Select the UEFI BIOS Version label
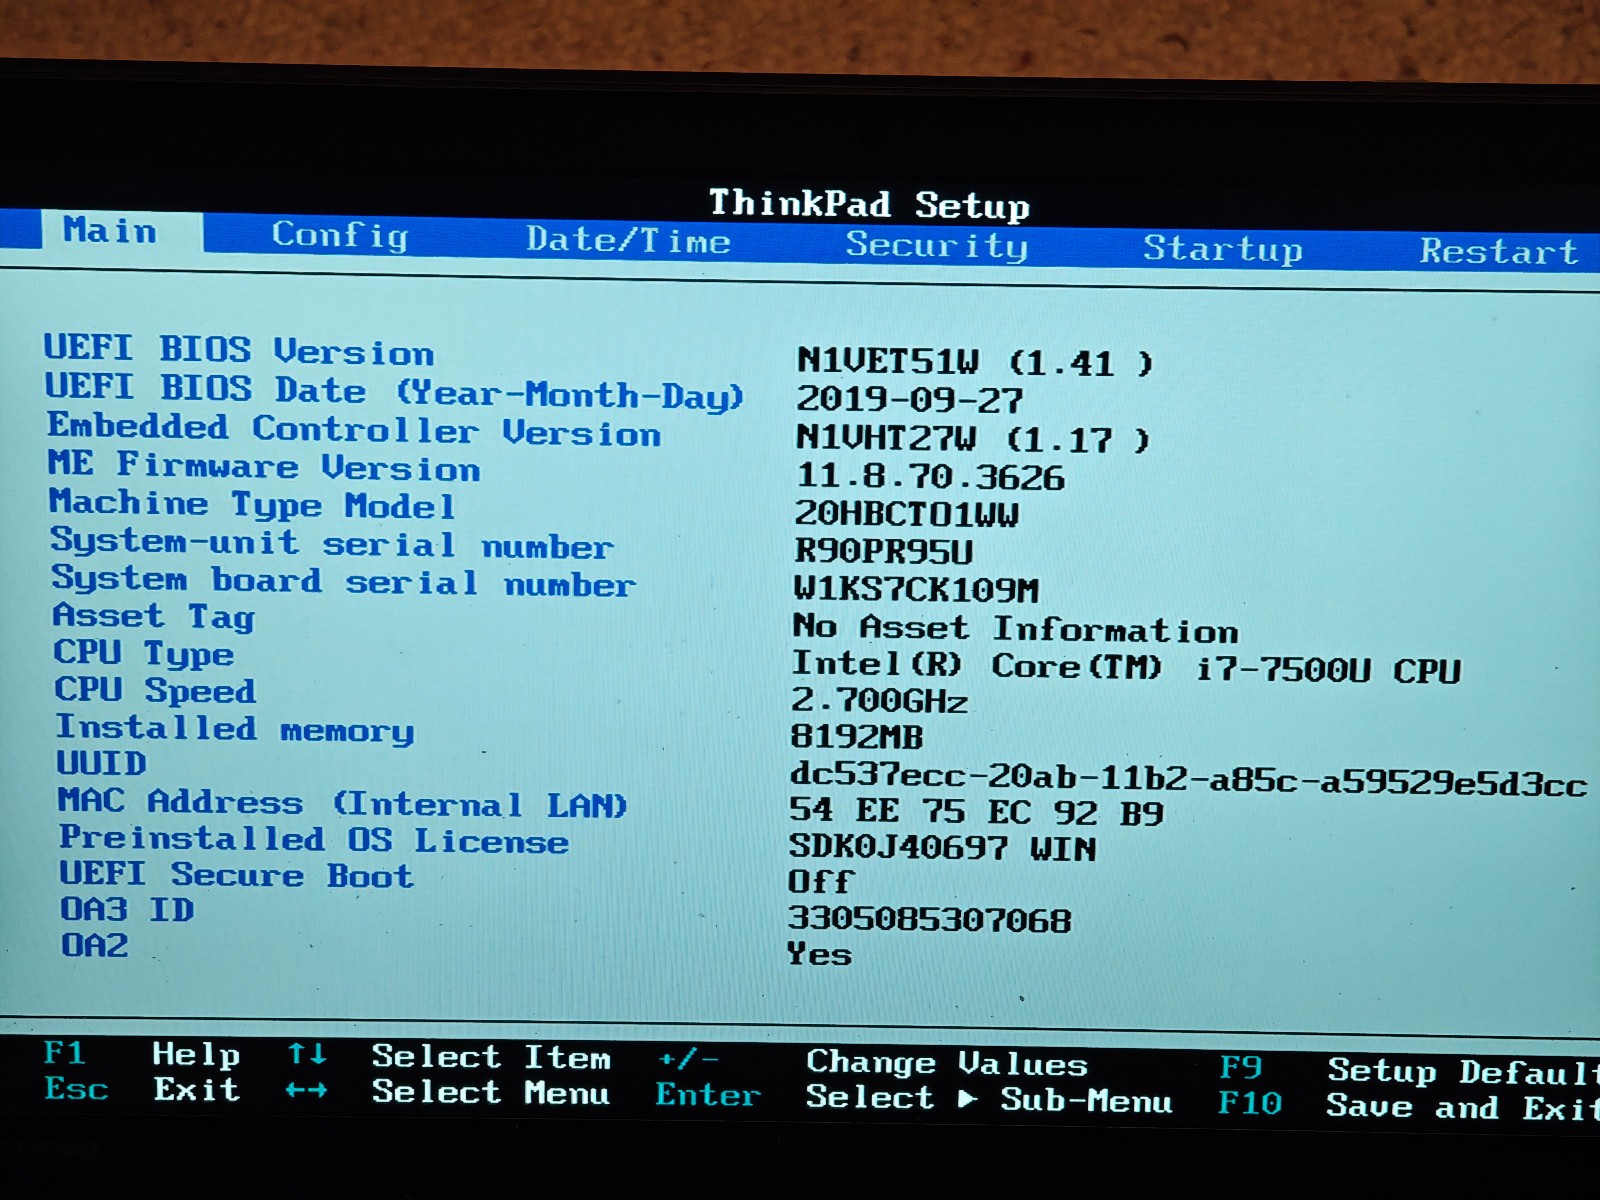1600x1200 pixels. (238, 350)
